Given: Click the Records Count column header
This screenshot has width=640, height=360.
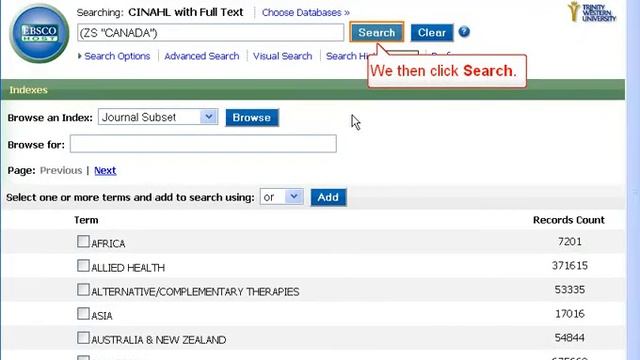Looking at the screenshot, I should (569, 220).
